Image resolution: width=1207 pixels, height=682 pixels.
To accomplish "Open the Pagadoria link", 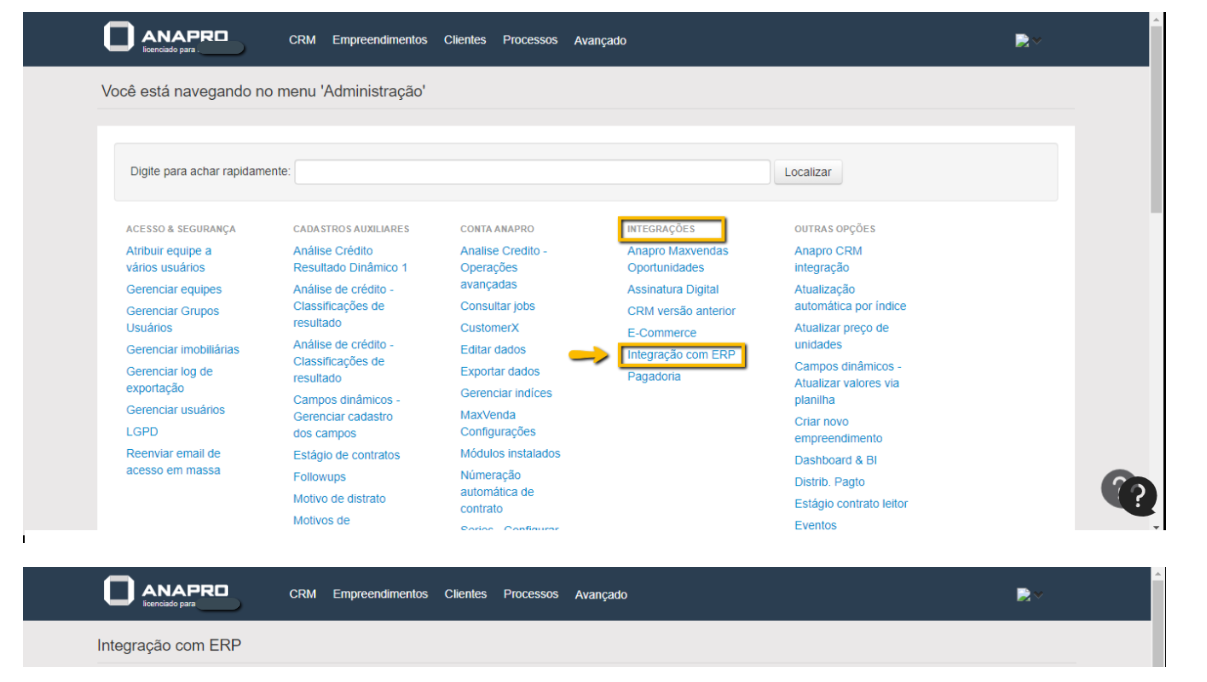I will [654, 377].
